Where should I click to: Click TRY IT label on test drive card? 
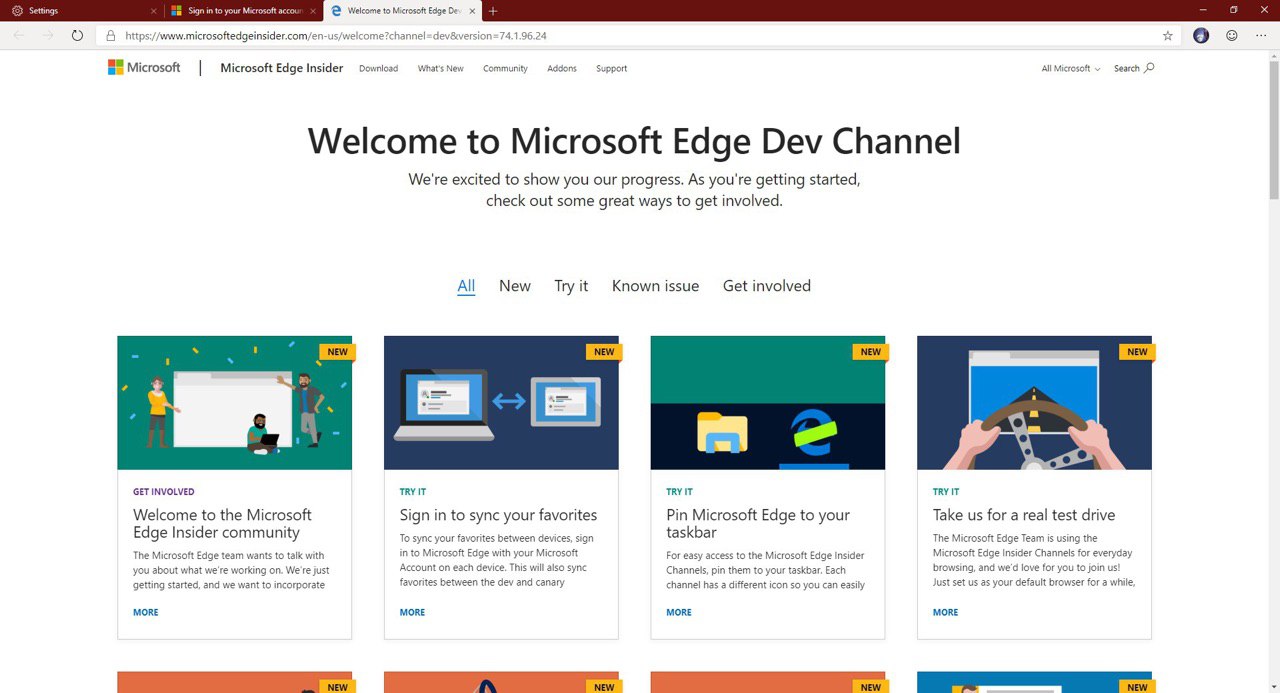(x=946, y=492)
